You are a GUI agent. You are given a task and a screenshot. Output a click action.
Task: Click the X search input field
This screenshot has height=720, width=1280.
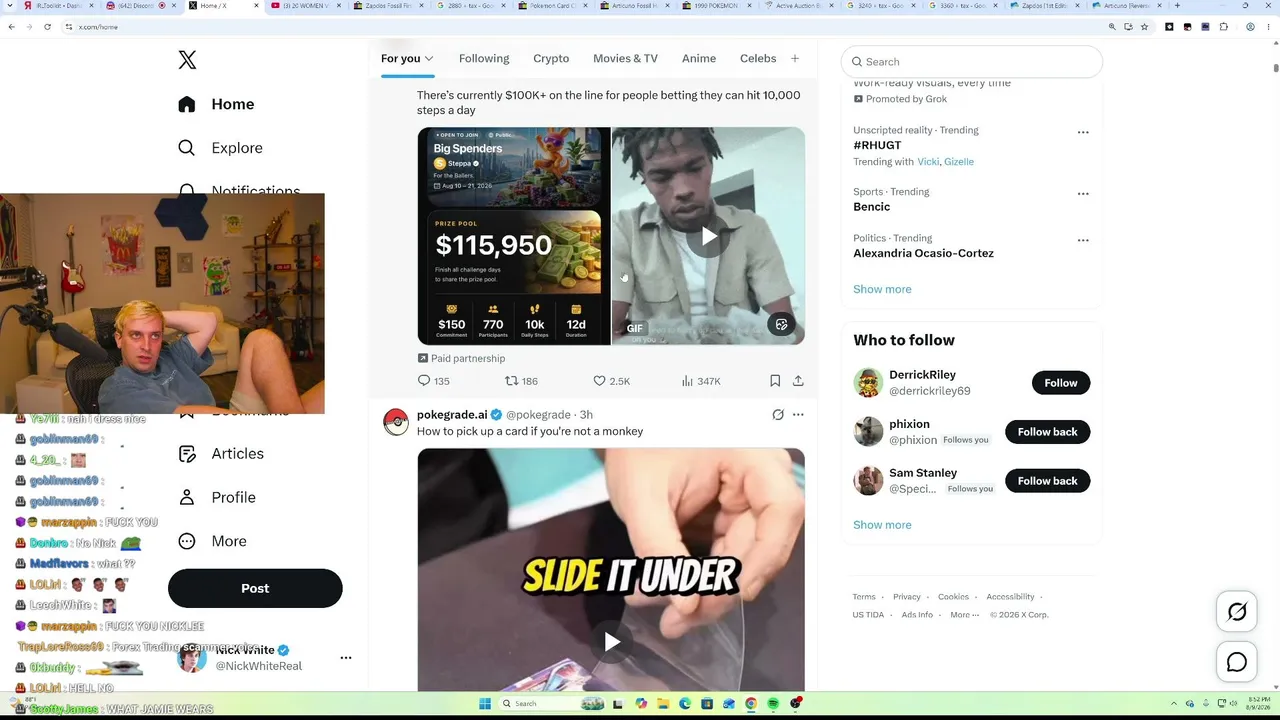tap(972, 62)
